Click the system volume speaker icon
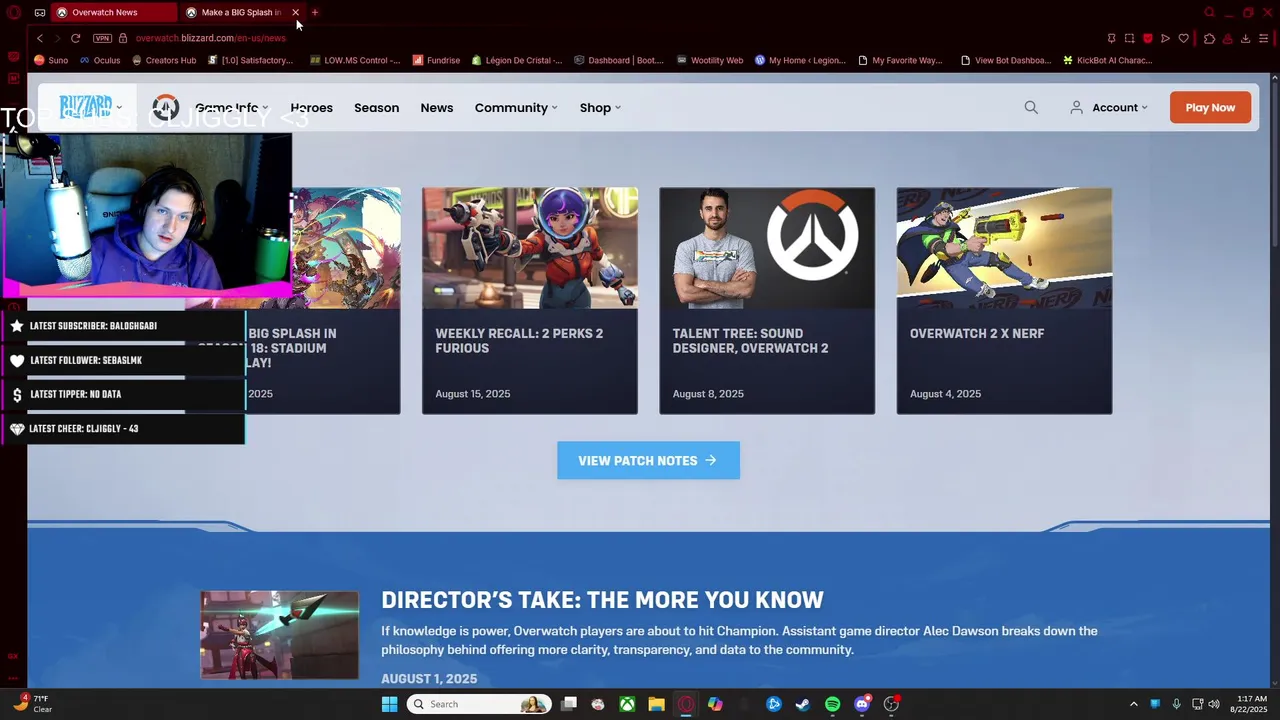This screenshot has height=720, width=1280. pos(1214,704)
